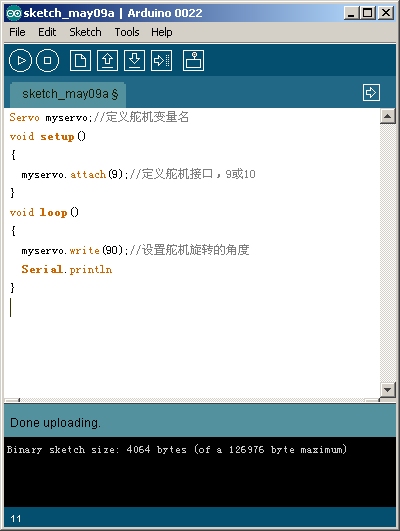
Task: Click the Arduino logo in title bar
Action: pos(14,13)
